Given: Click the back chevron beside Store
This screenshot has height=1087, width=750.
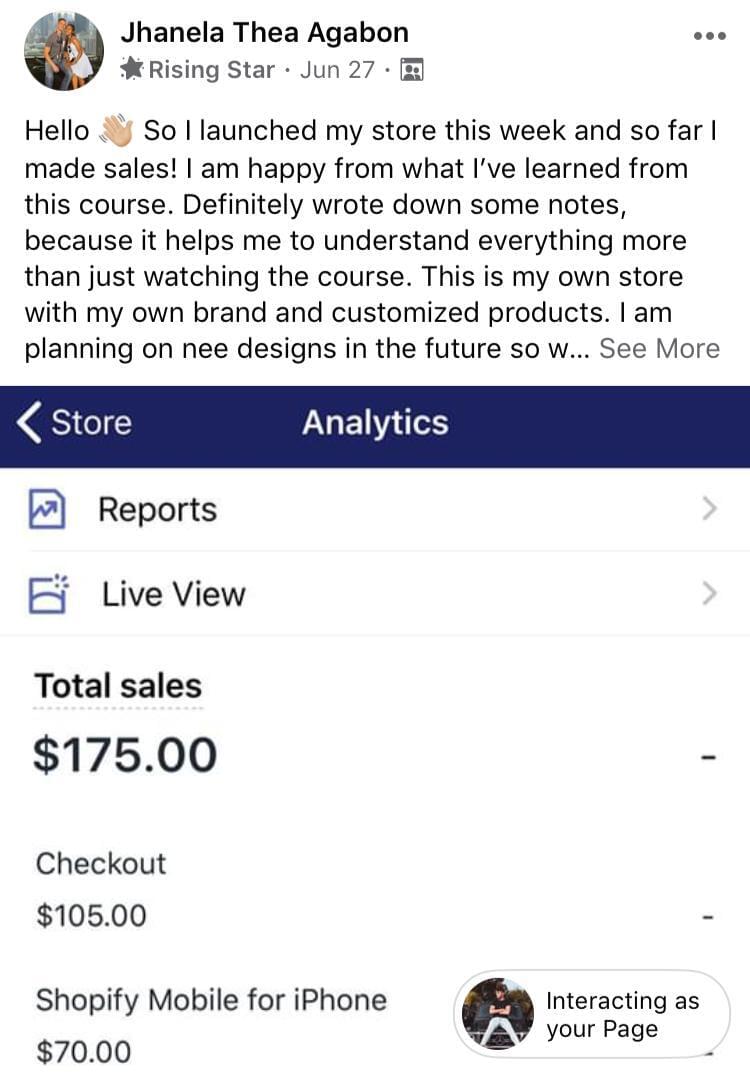Looking at the screenshot, I should coord(30,422).
